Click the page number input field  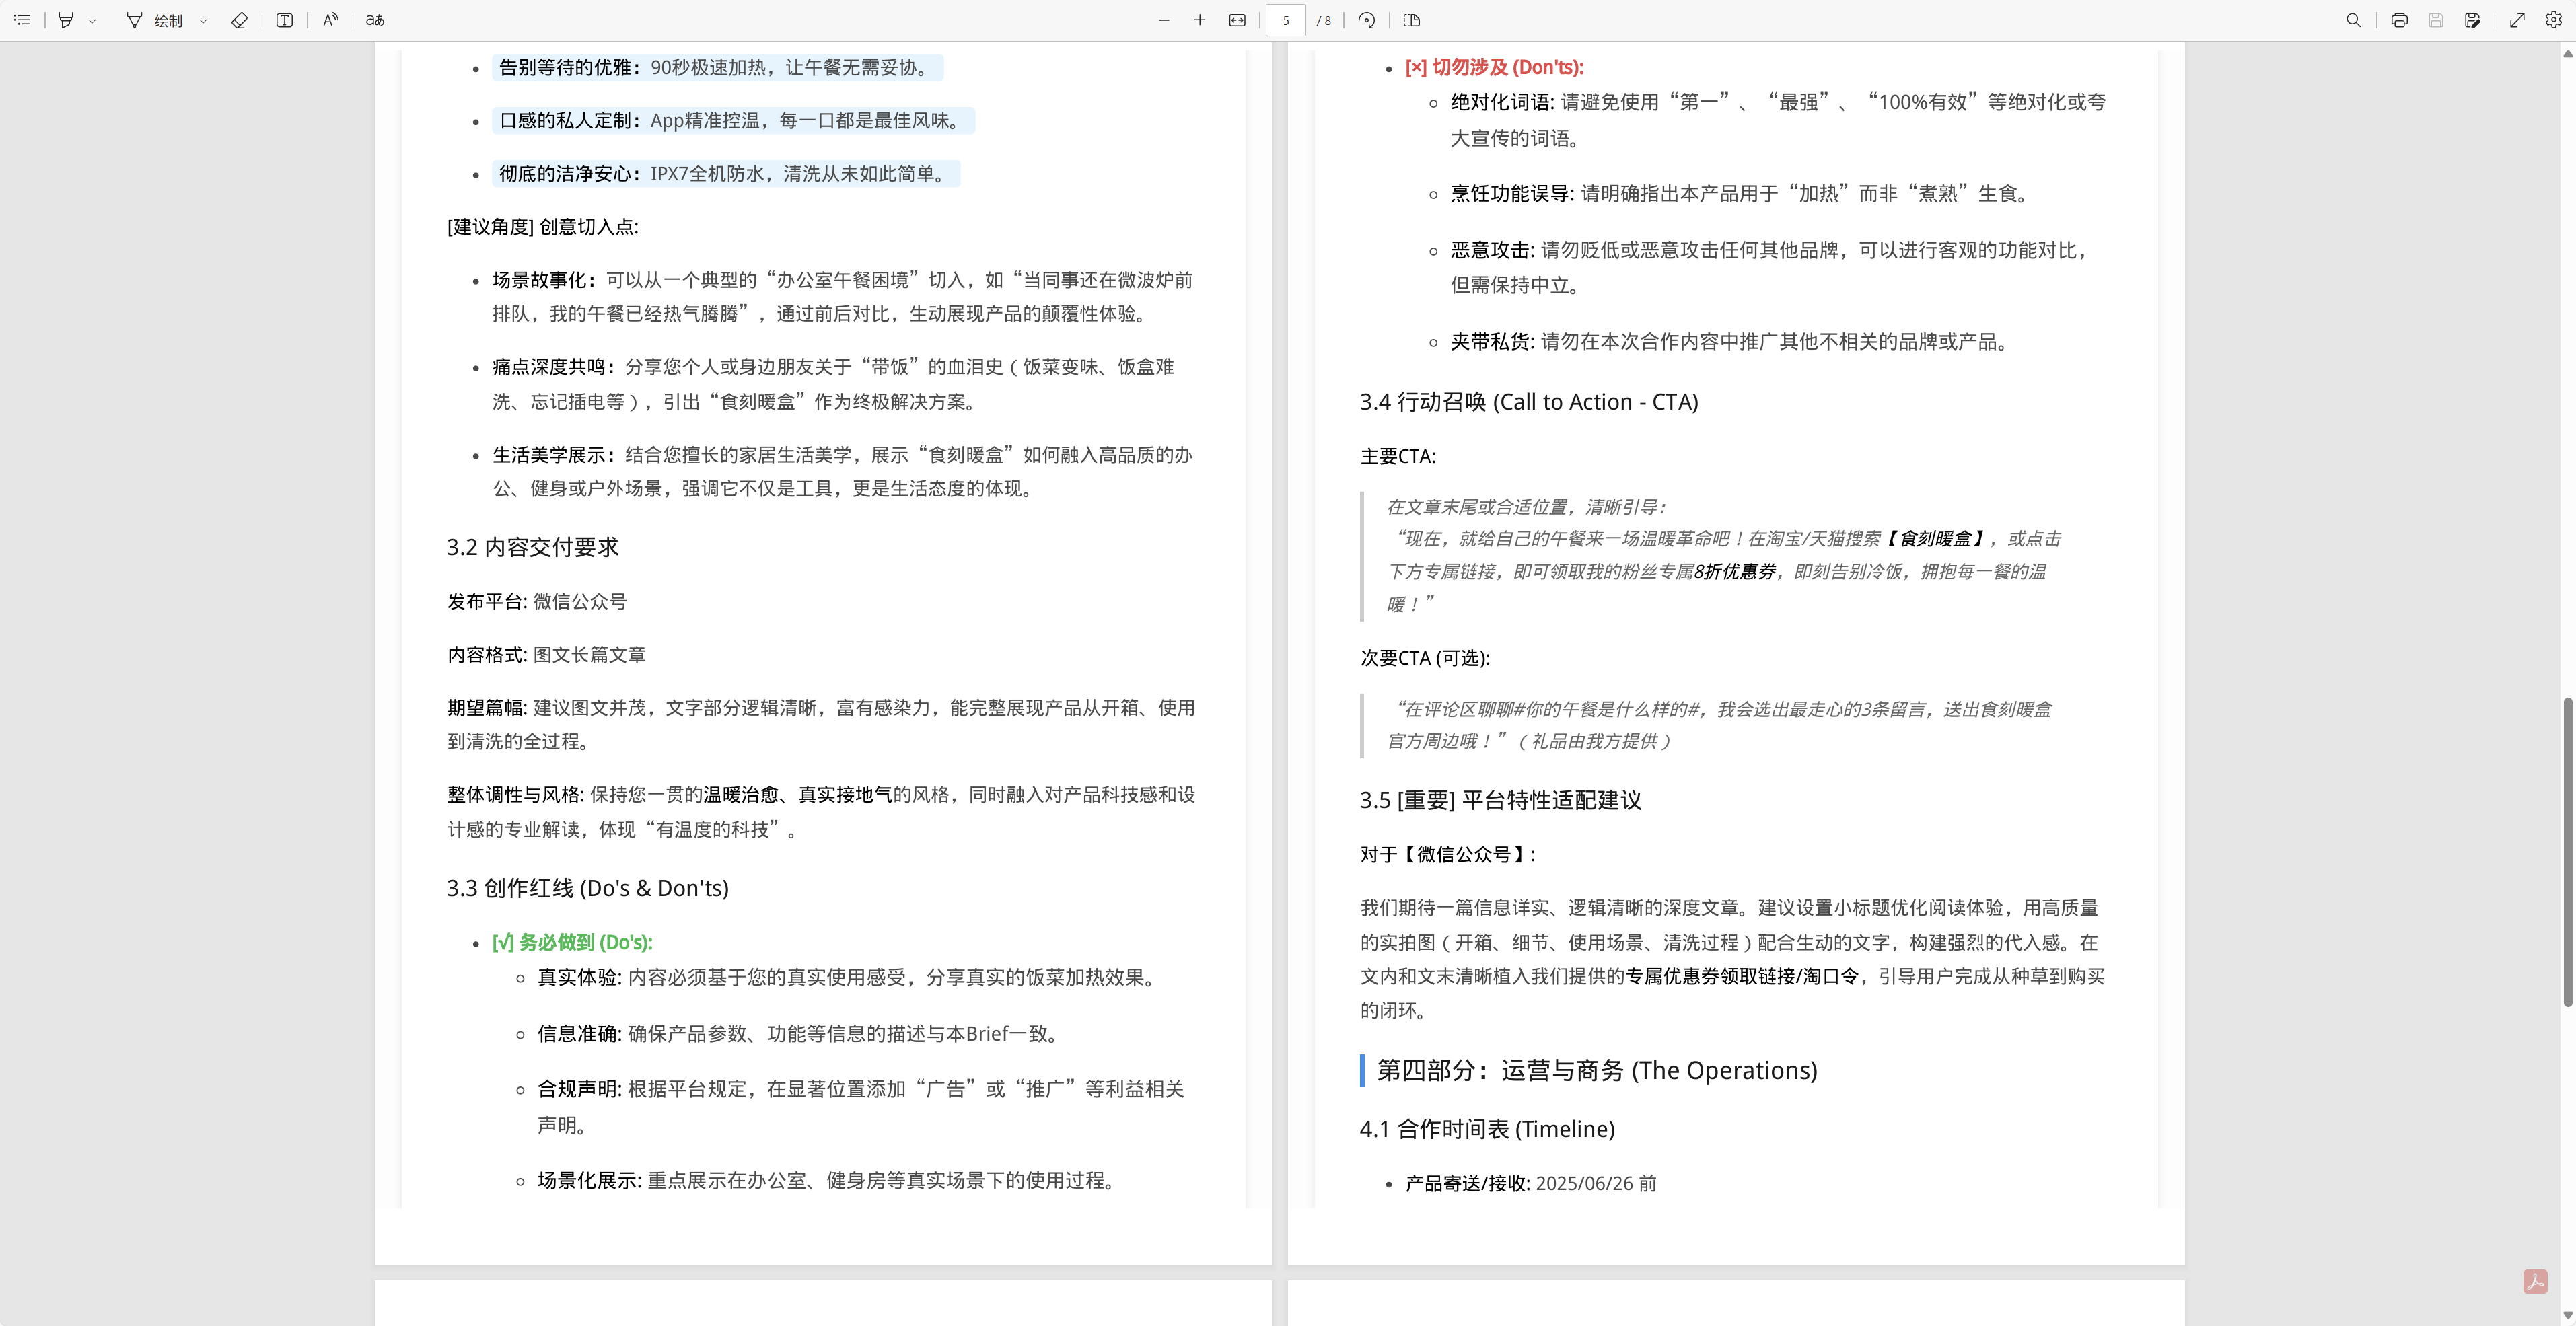pos(1286,20)
